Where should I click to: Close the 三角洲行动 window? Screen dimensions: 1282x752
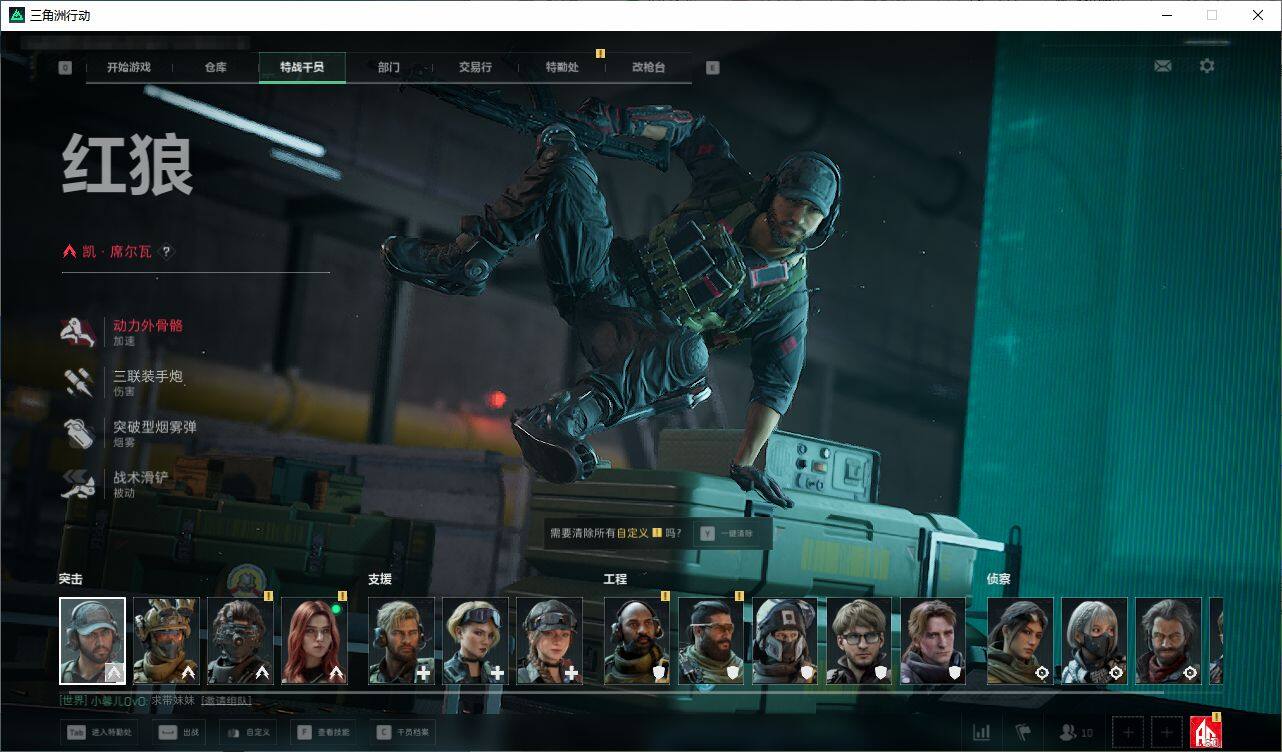click(x=1258, y=15)
